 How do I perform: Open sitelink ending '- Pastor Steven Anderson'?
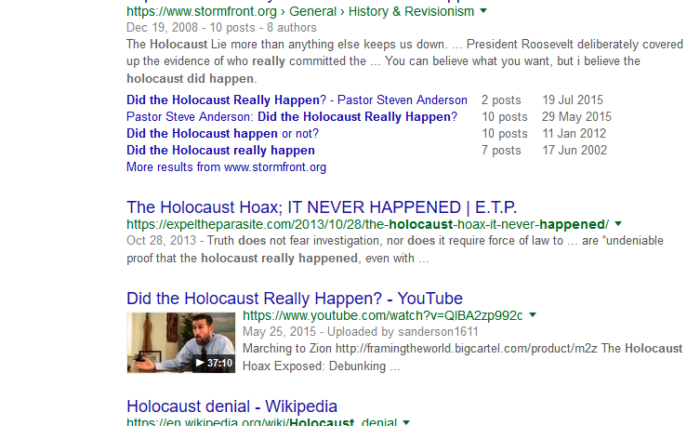[297, 100]
